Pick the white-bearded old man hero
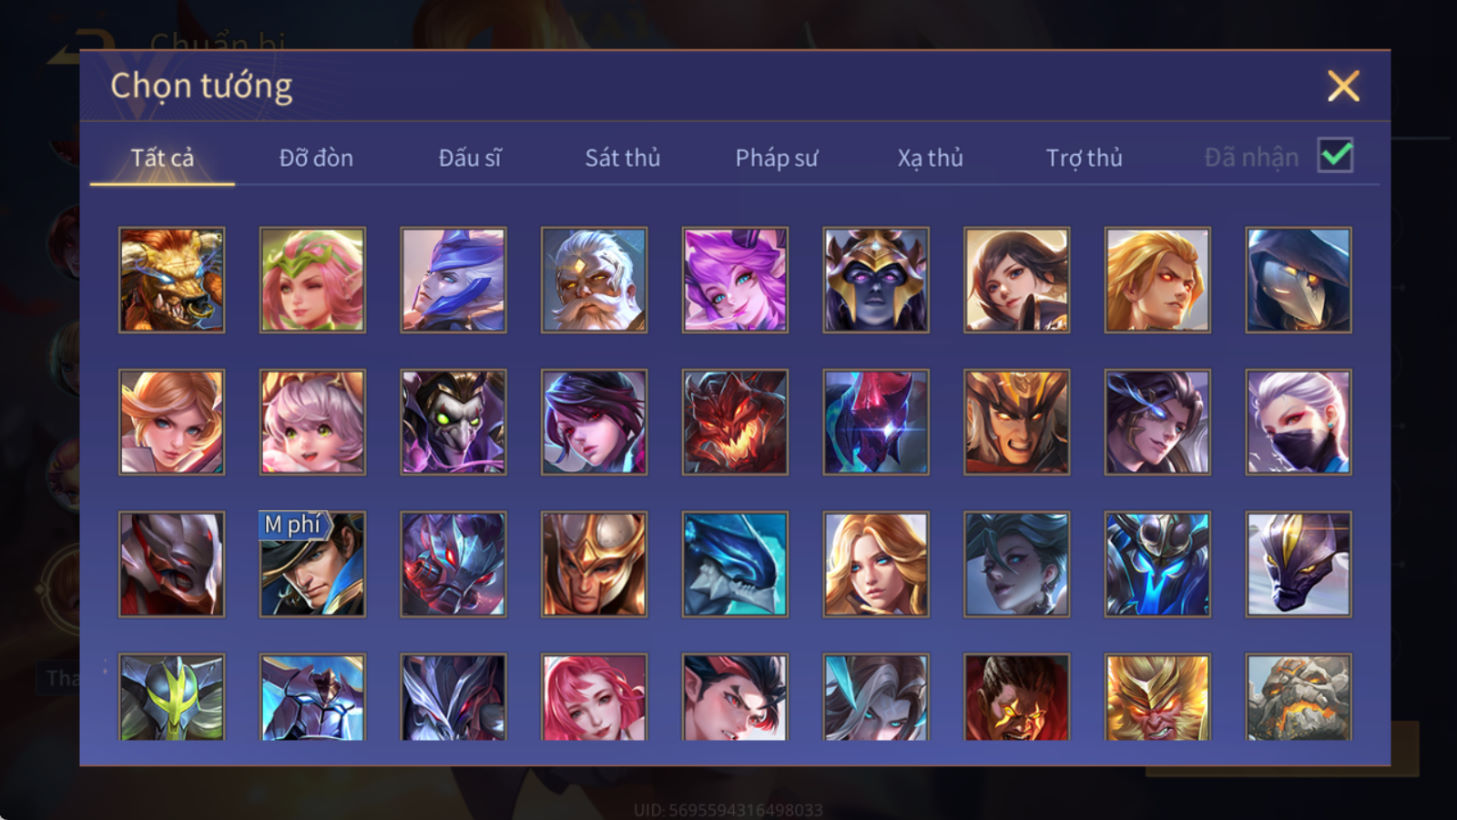The image size is (1457, 820). 594,280
